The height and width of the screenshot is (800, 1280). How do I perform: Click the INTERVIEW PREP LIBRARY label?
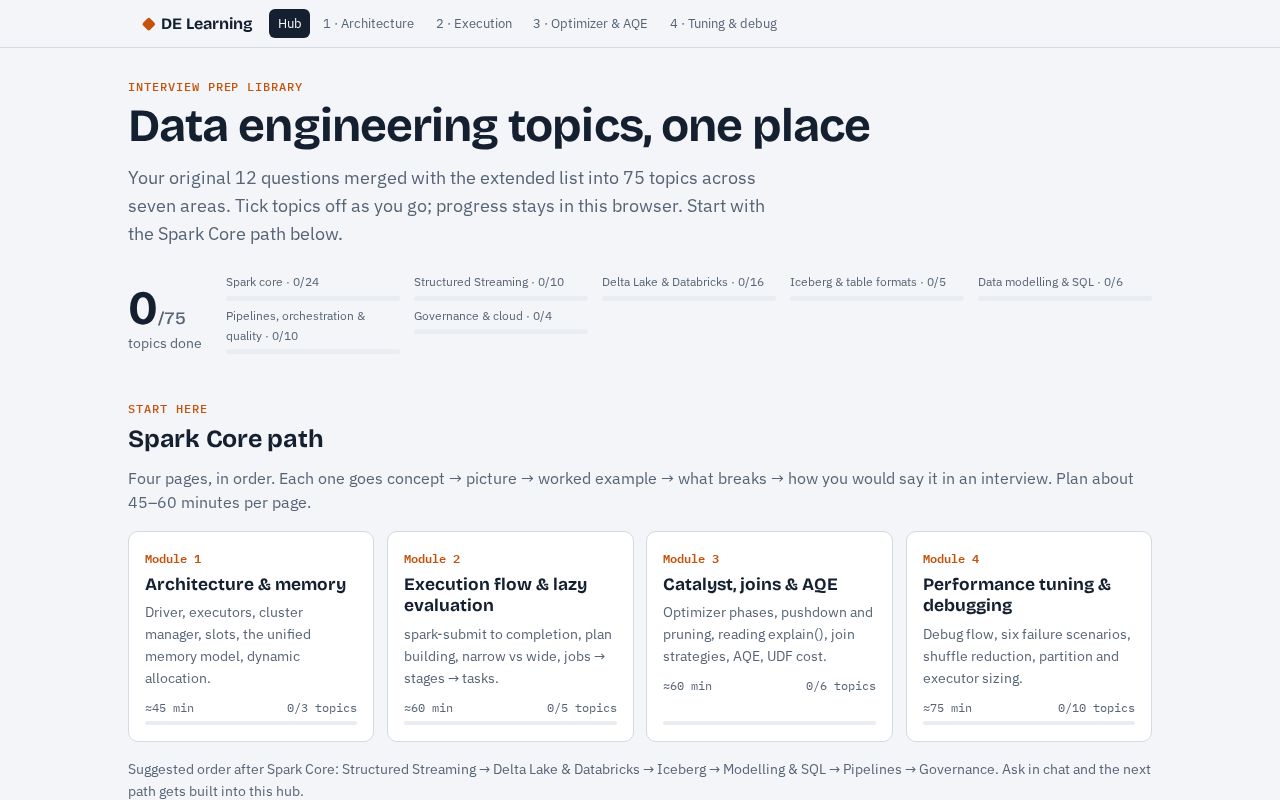point(215,87)
